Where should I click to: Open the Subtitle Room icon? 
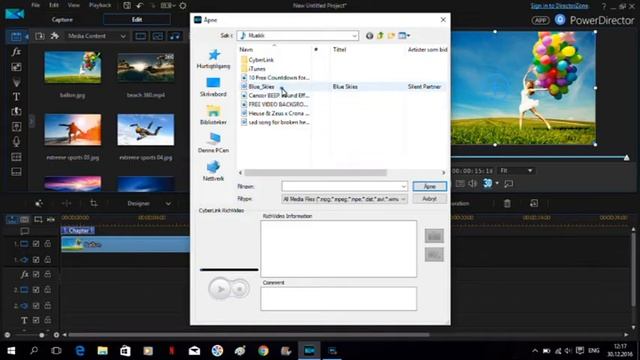pos(16,171)
